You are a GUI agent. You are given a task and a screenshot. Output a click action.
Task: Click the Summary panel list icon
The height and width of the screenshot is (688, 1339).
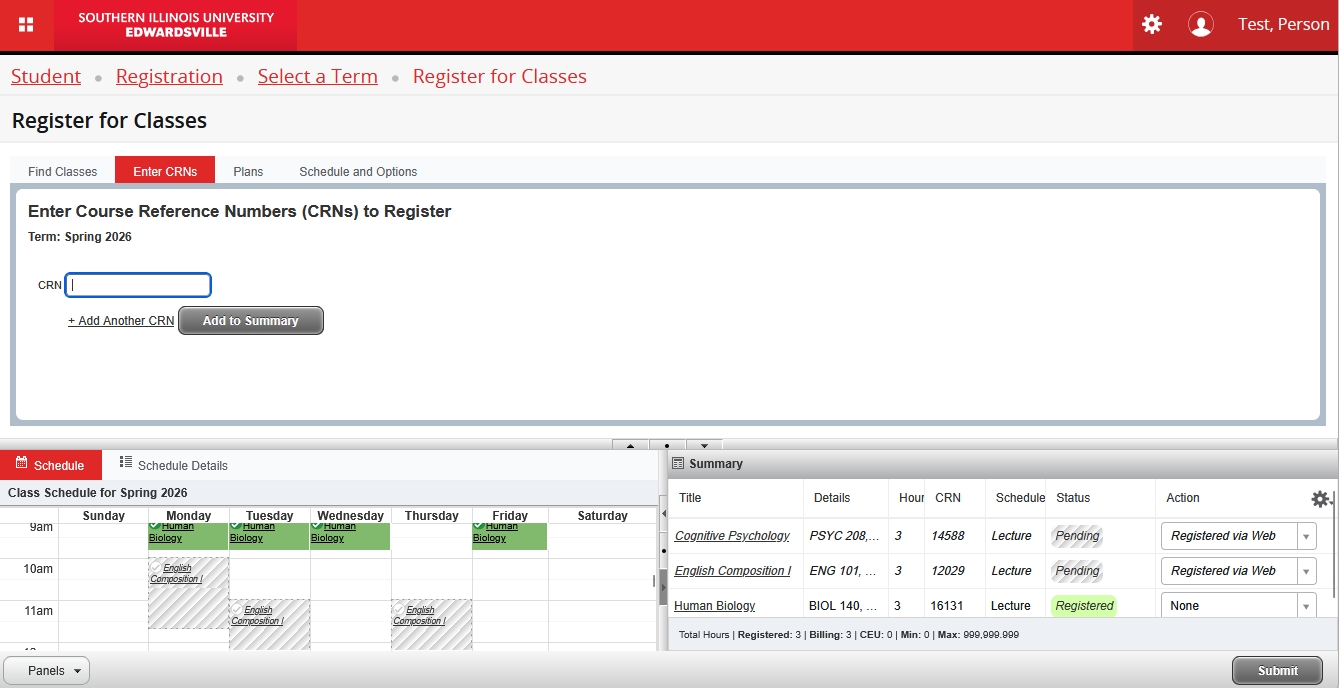[678, 464]
